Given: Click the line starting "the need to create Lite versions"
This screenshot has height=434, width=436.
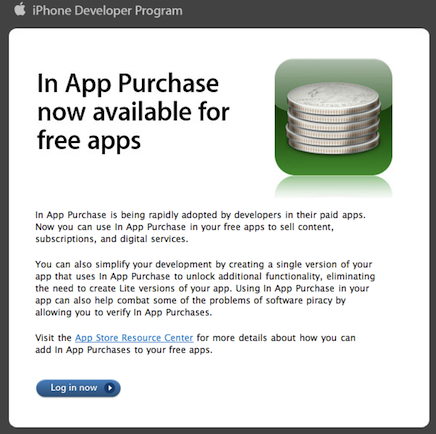Looking at the screenshot, I should (x=202, y=288).
